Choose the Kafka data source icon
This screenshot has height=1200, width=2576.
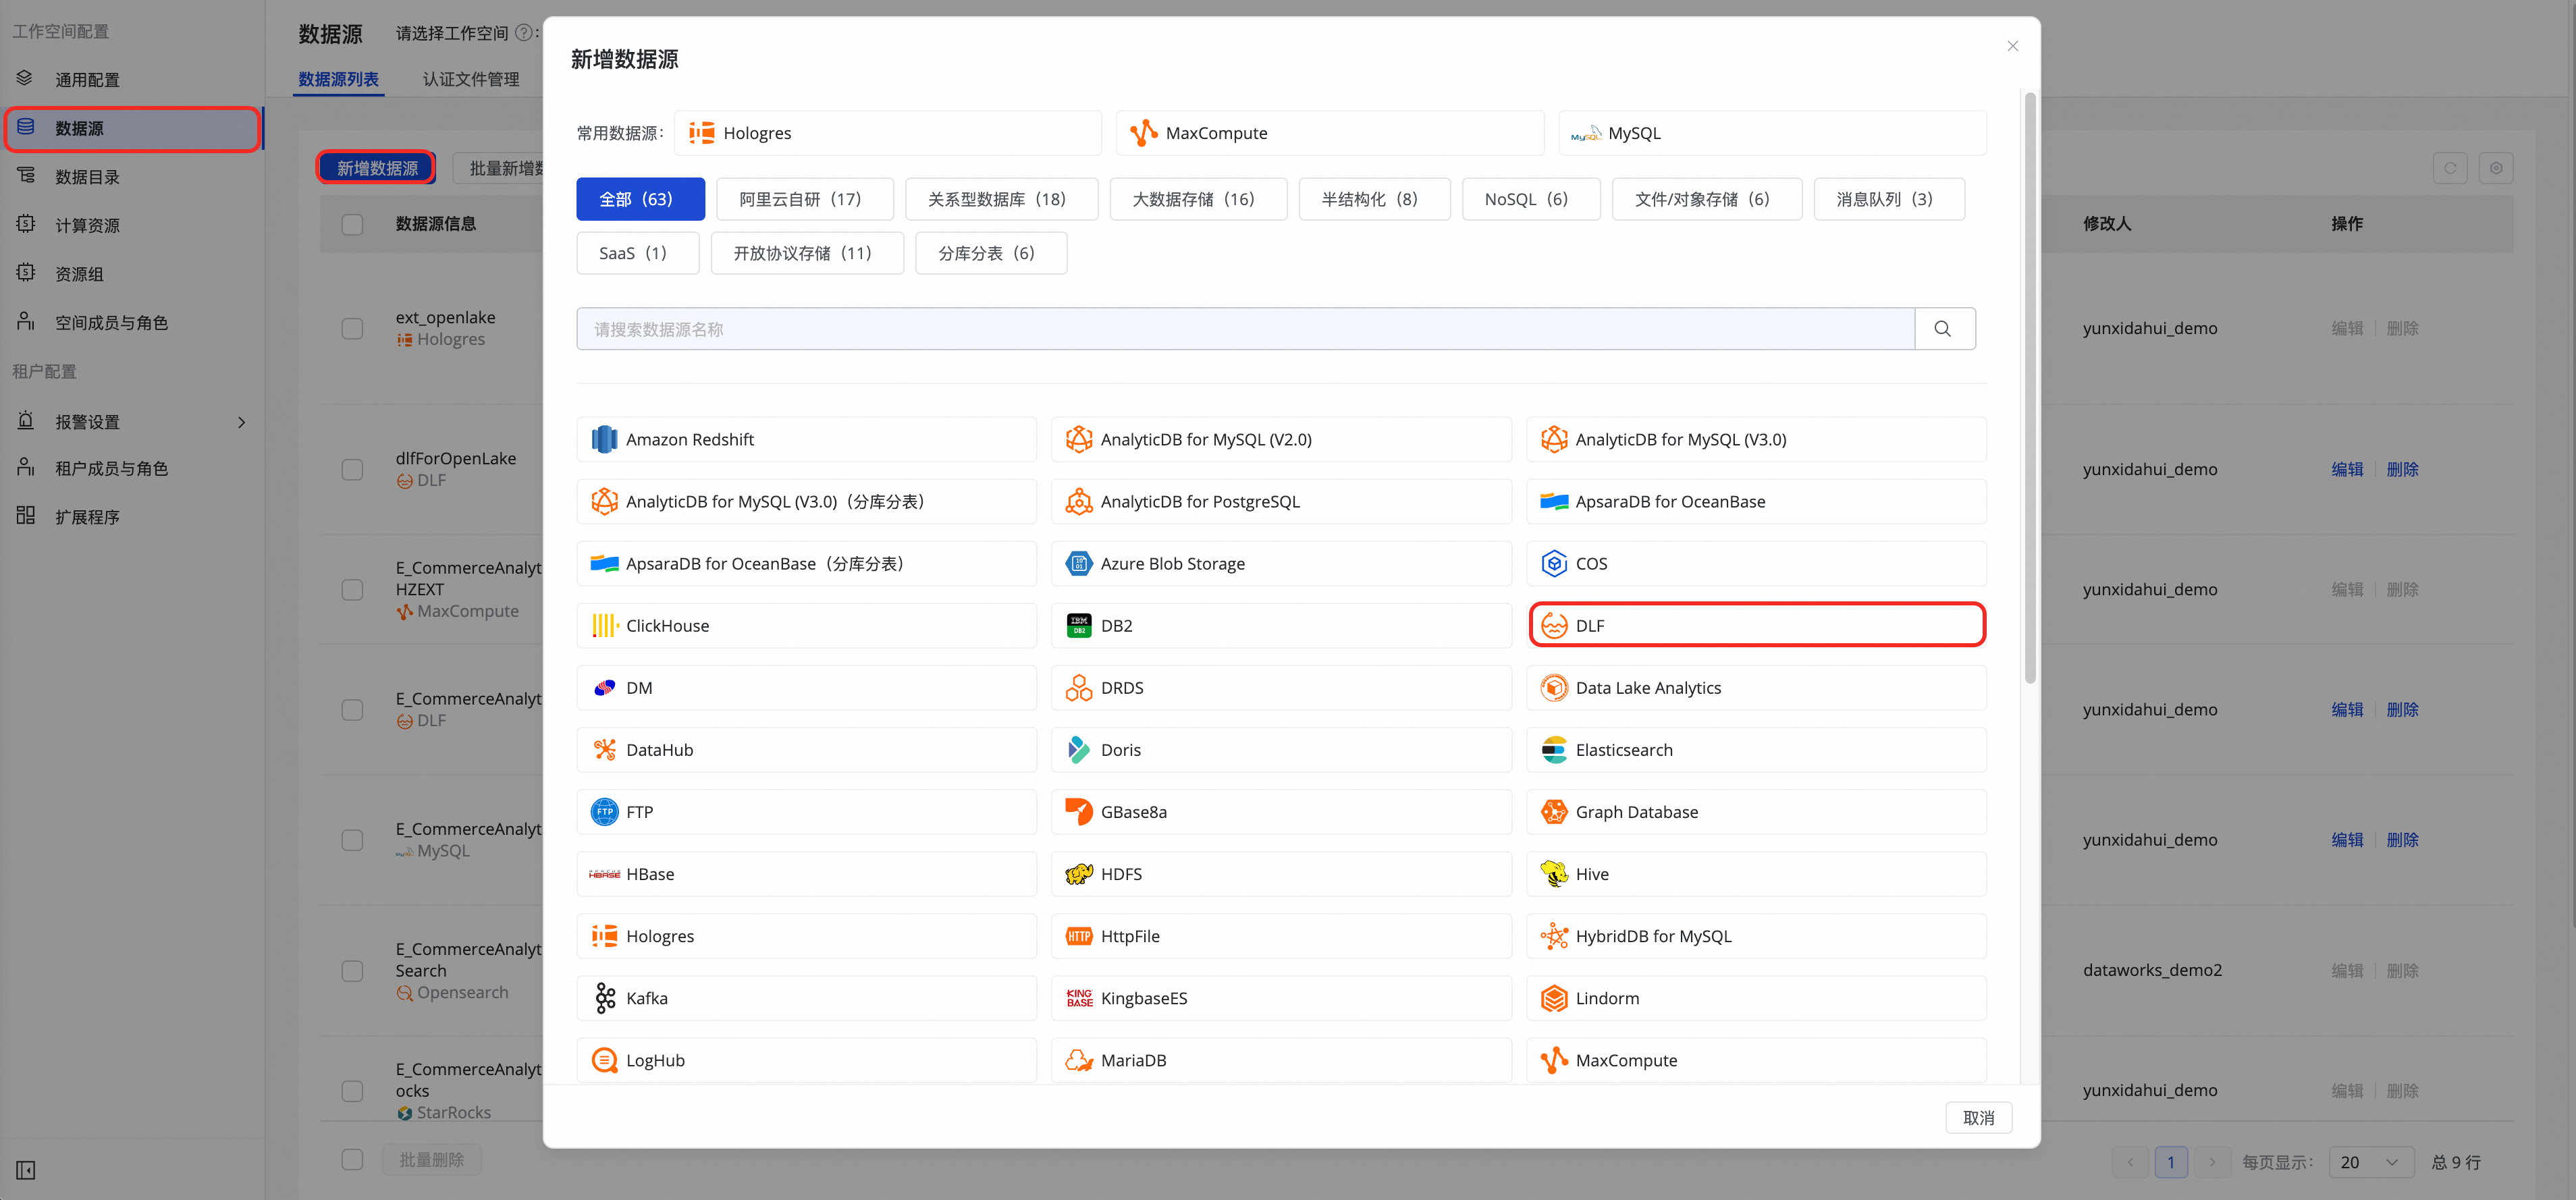tap(605, 998)
